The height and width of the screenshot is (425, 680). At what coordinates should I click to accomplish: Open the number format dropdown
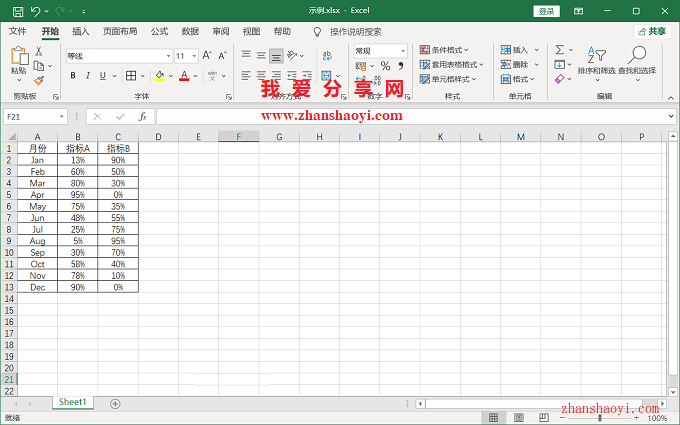pos(403,51)
